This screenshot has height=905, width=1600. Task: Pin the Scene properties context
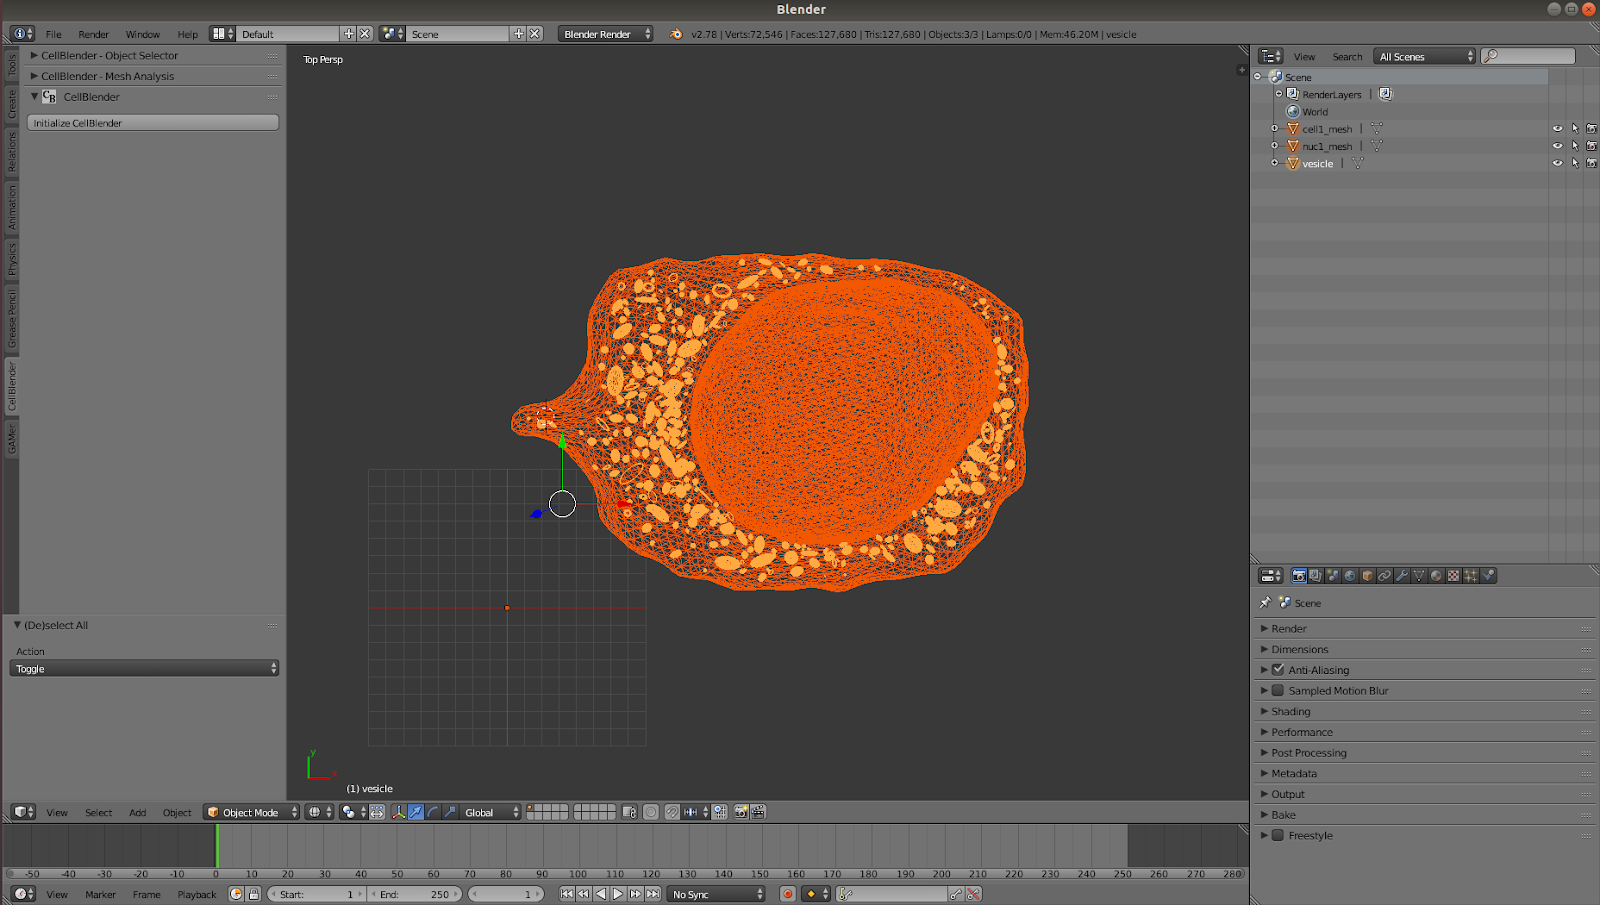1265,603
